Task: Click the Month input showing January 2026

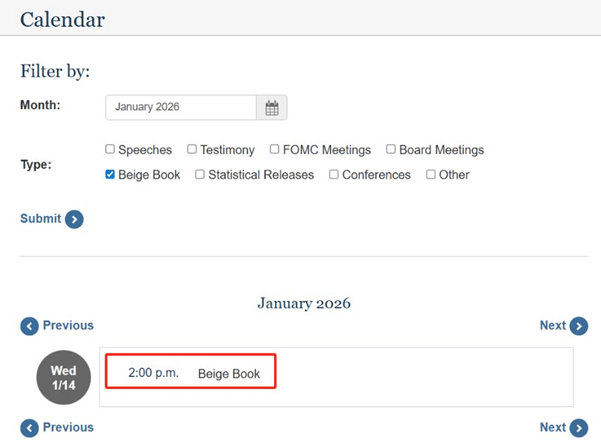Action: pyautogui.click(x=181, y=108)
